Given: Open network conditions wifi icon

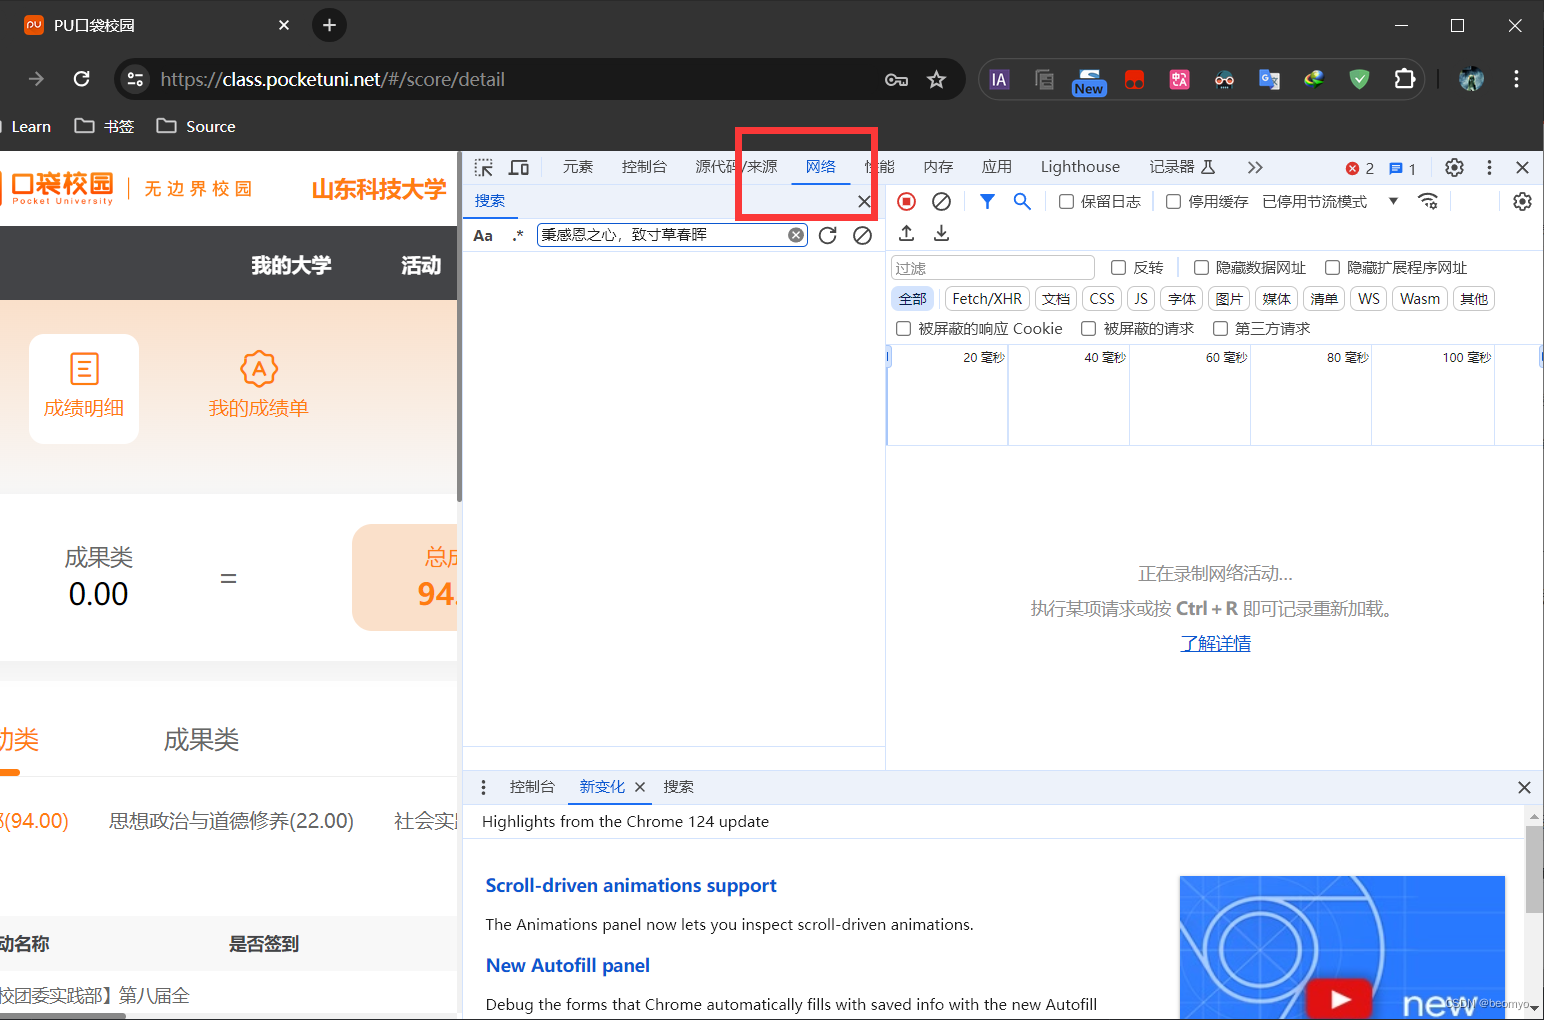Looking at the screenshot, I should [x=1428, y=201].
